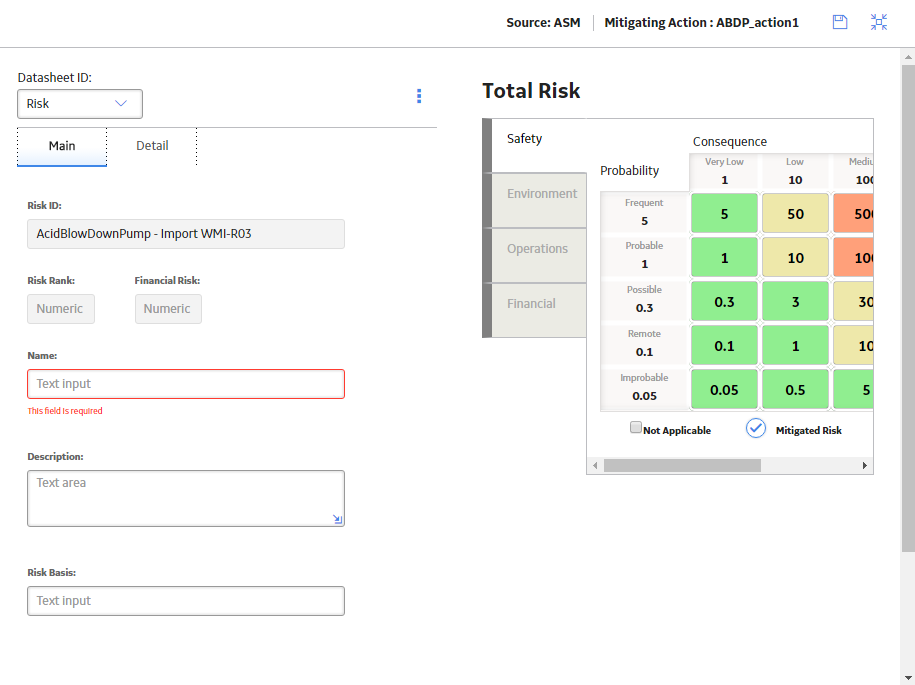The width and height of the screenshot is (915, 685).
Task: Pick the Improbable / Low cell valued 0.5
Action: [795, 389]
